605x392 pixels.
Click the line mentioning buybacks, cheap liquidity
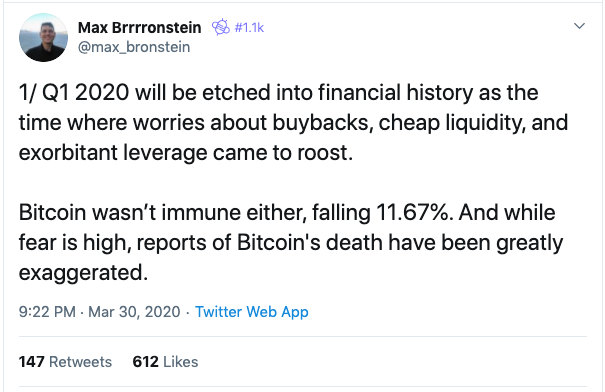[x=293, y=123]
